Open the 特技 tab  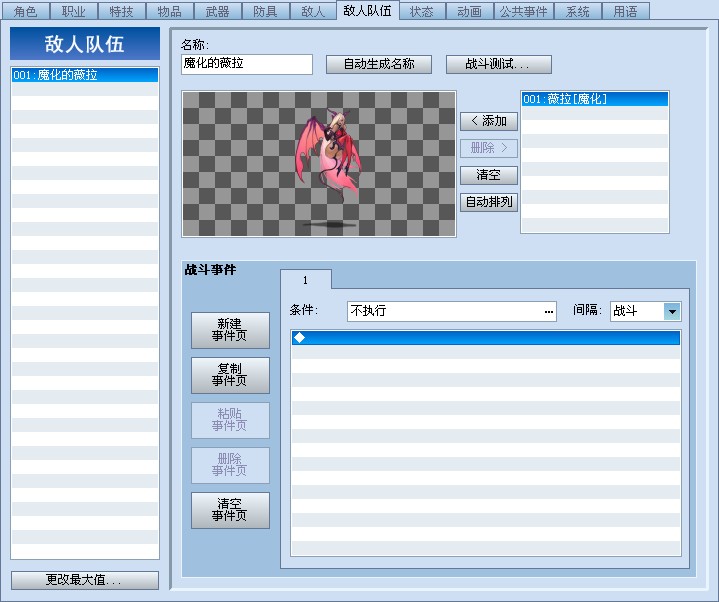[x=122, y=11]
